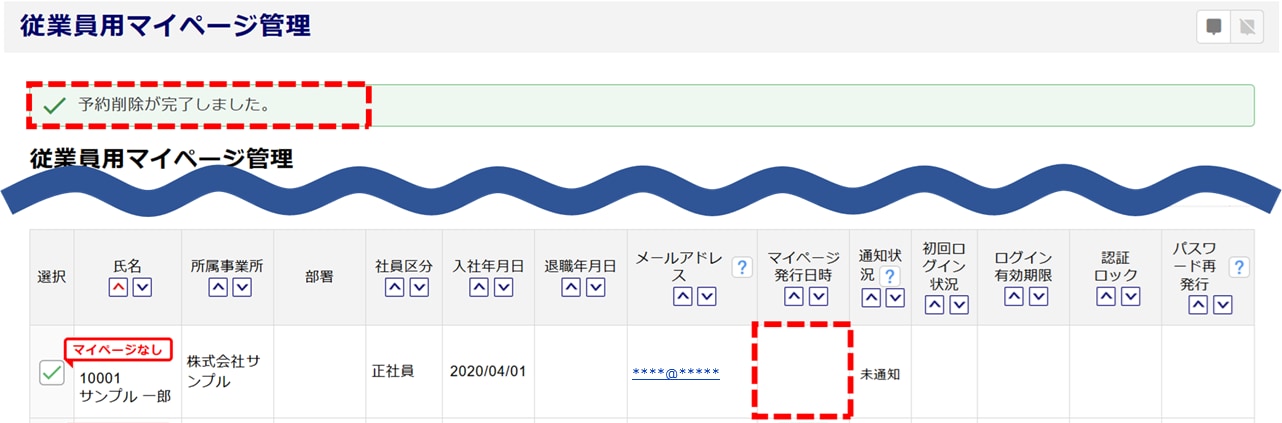Uncheck the selection box for サンプル 一郎
The image size is (1282, 423).
tap(51, 373)
